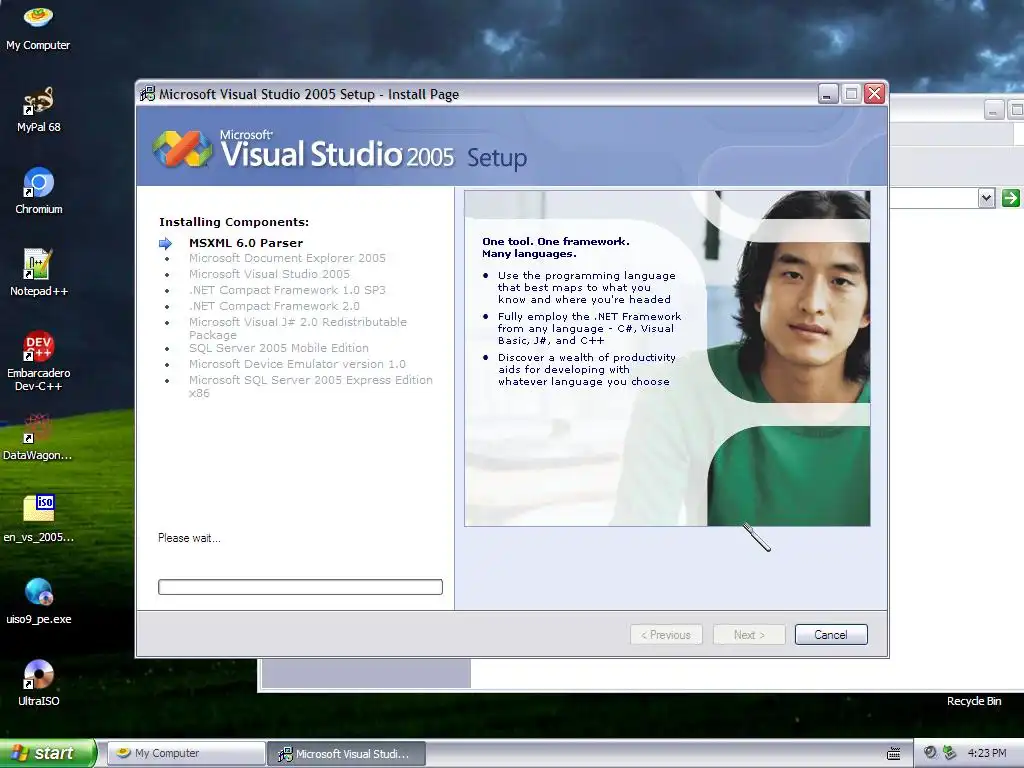1024x768 pixels.
Task: Click blue arrow beside MSXML 6.0 Parser
Action: (x=166, y=243)
